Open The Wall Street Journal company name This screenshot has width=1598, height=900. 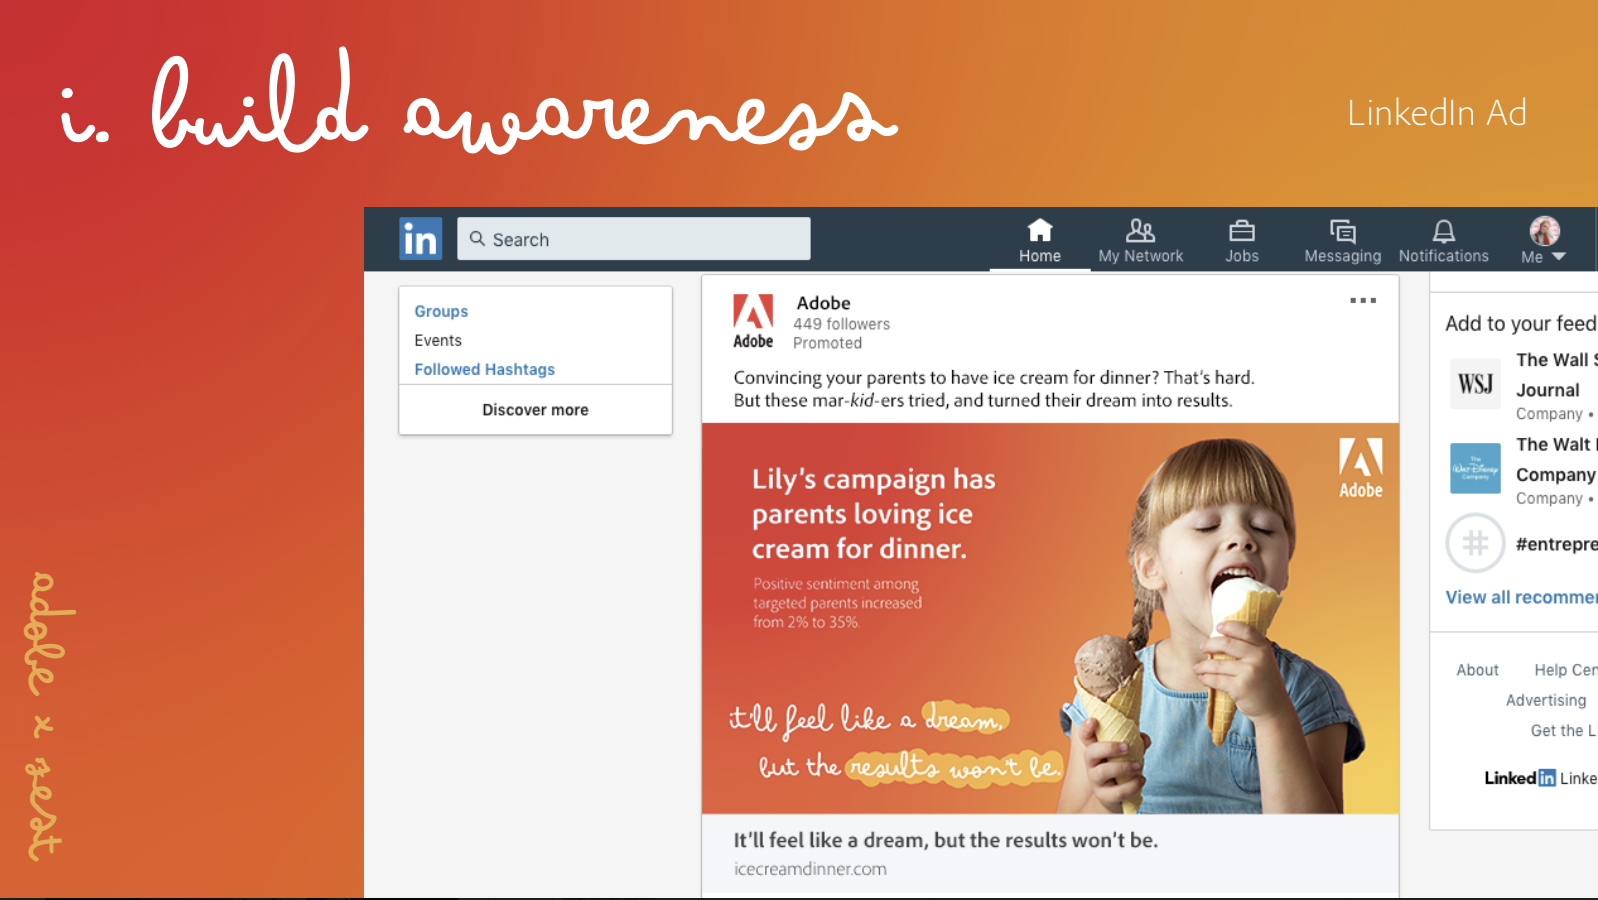click(1557, 375)
